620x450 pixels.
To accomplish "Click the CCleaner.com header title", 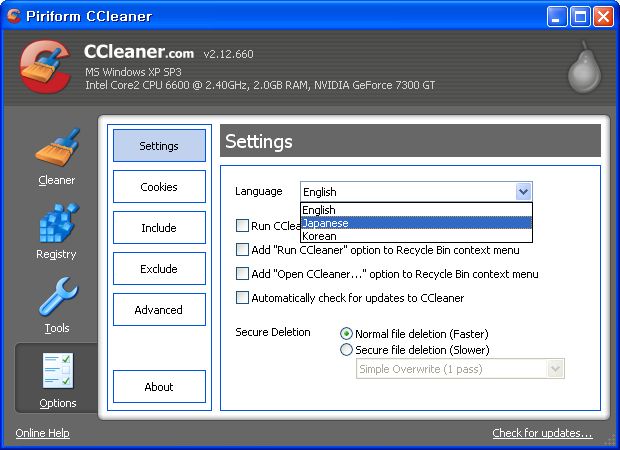I will click(x=139, y=51).
